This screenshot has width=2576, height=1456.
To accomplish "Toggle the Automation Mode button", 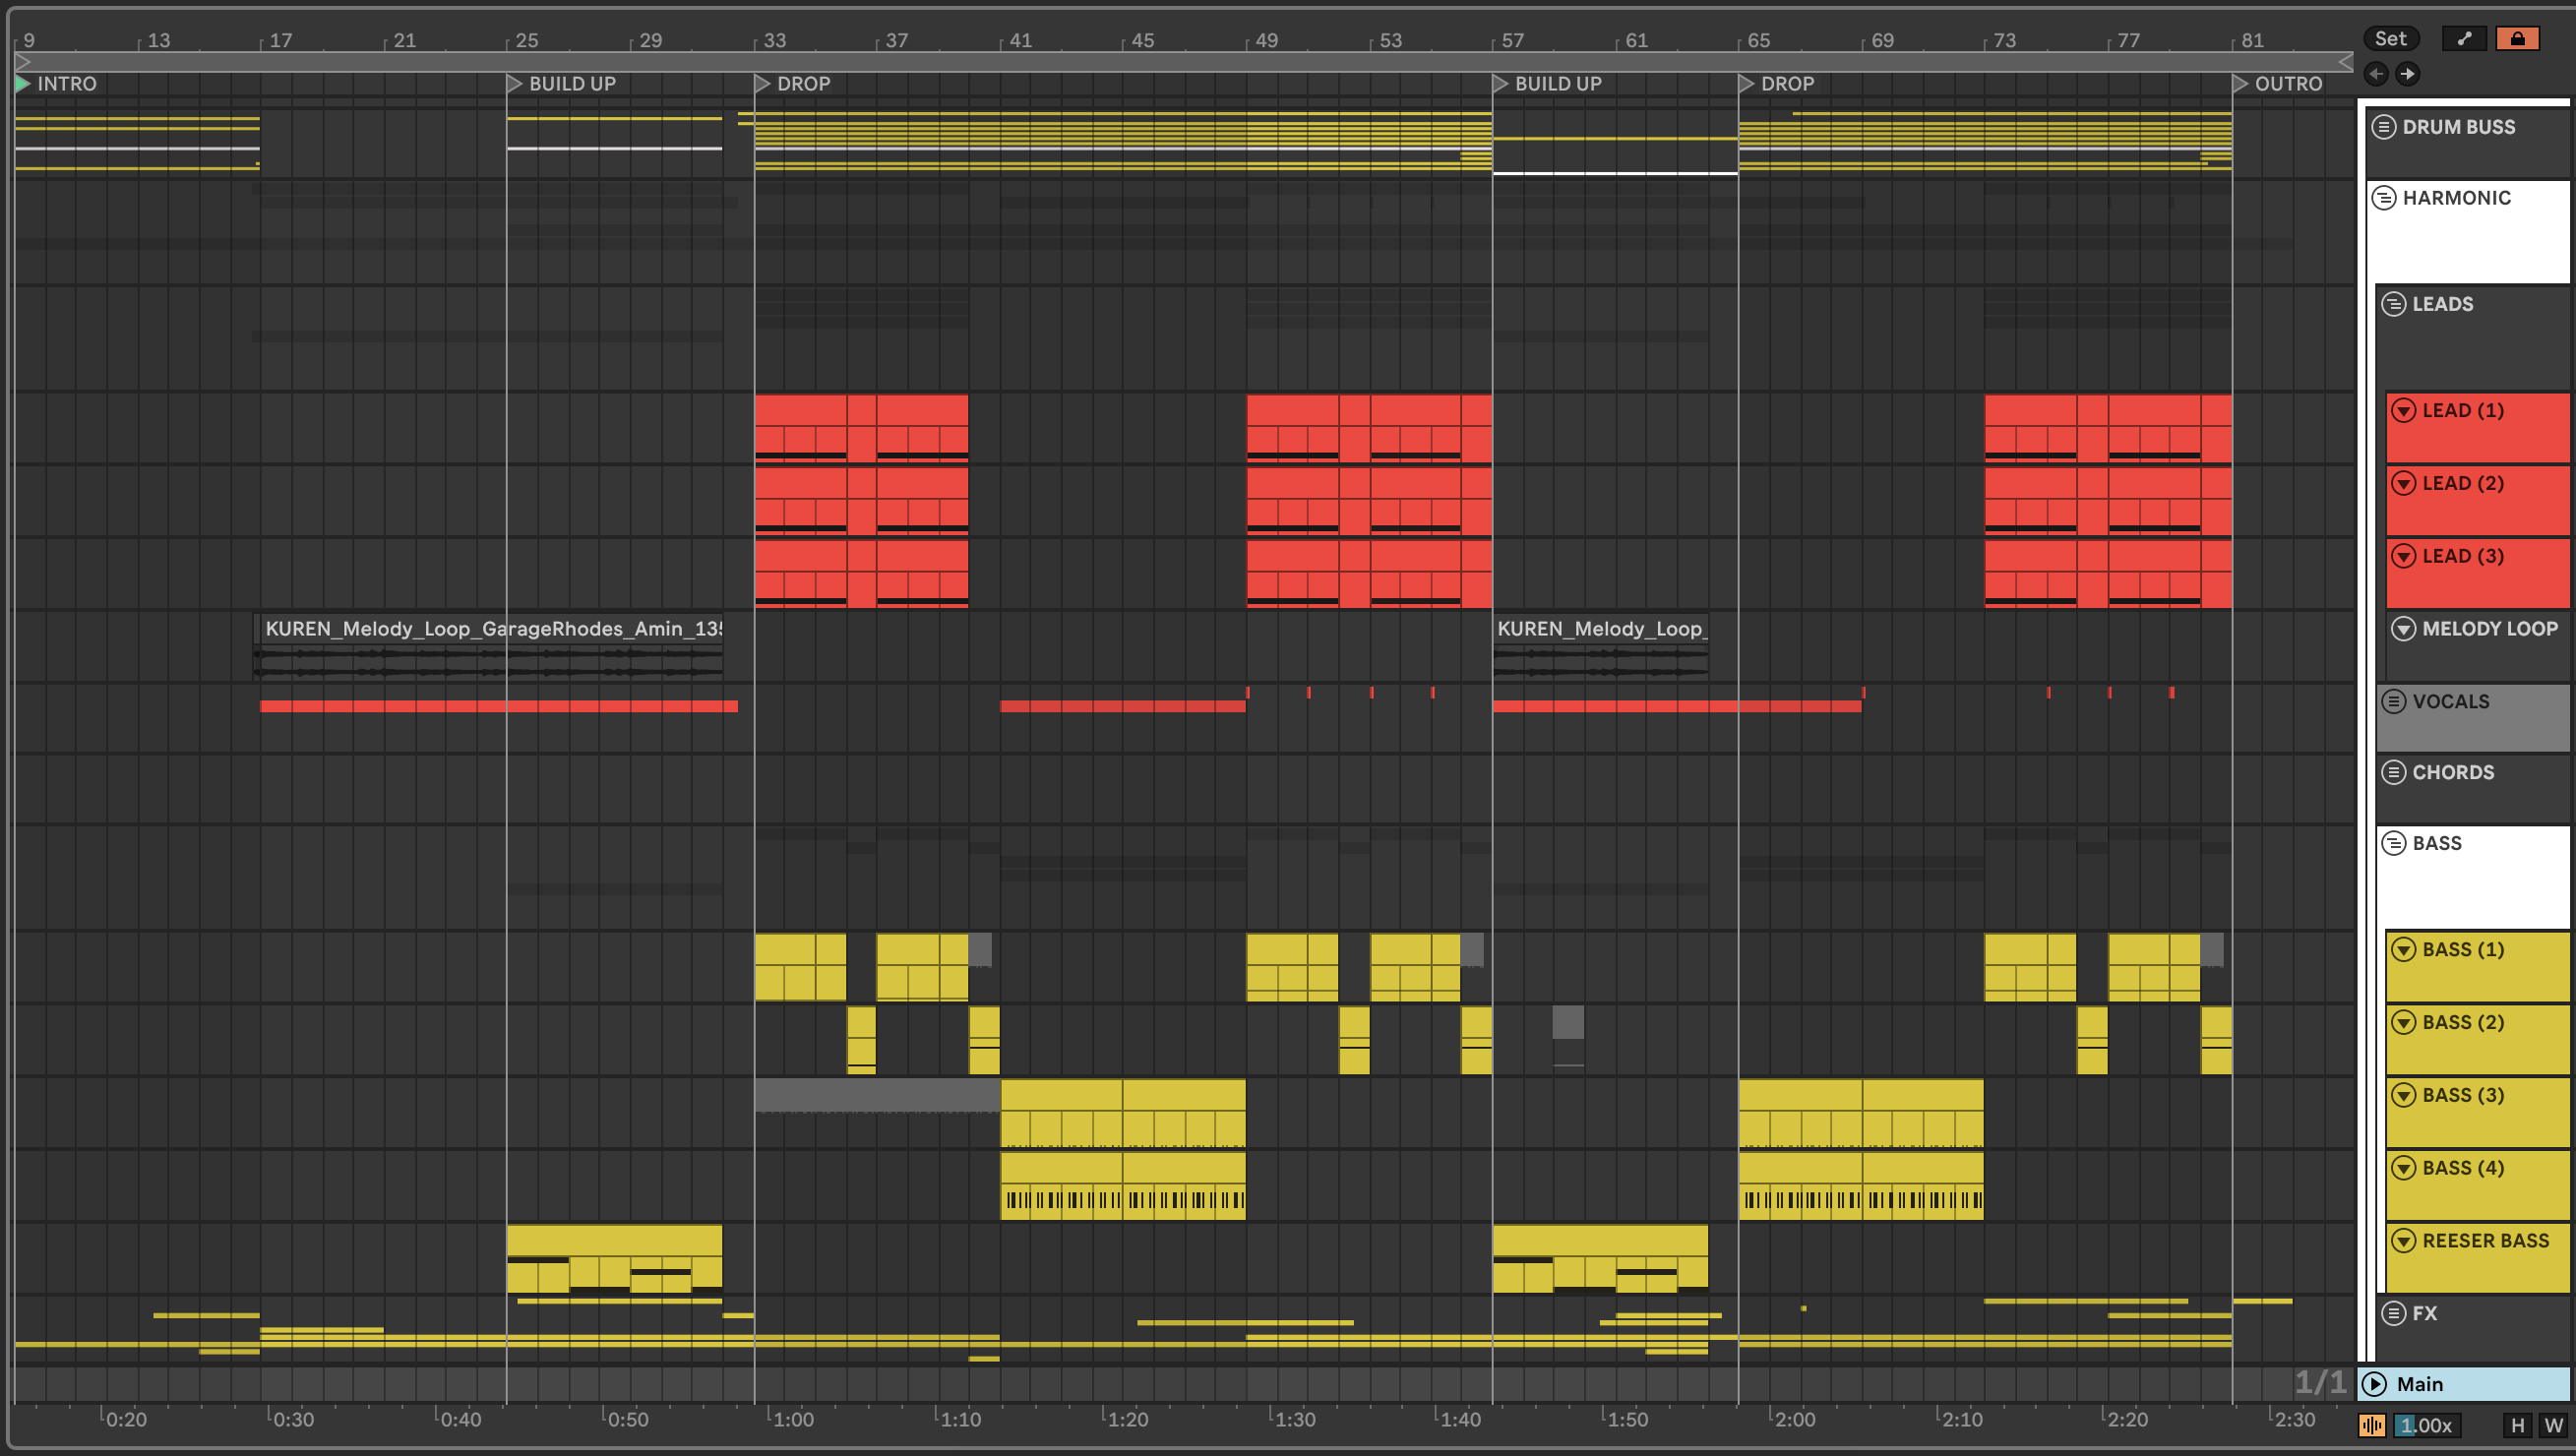I will point(2464,38).
